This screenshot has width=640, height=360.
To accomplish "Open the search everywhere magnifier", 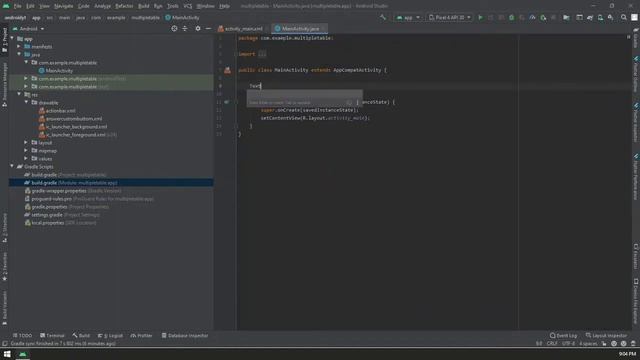I will click(624, 18).
